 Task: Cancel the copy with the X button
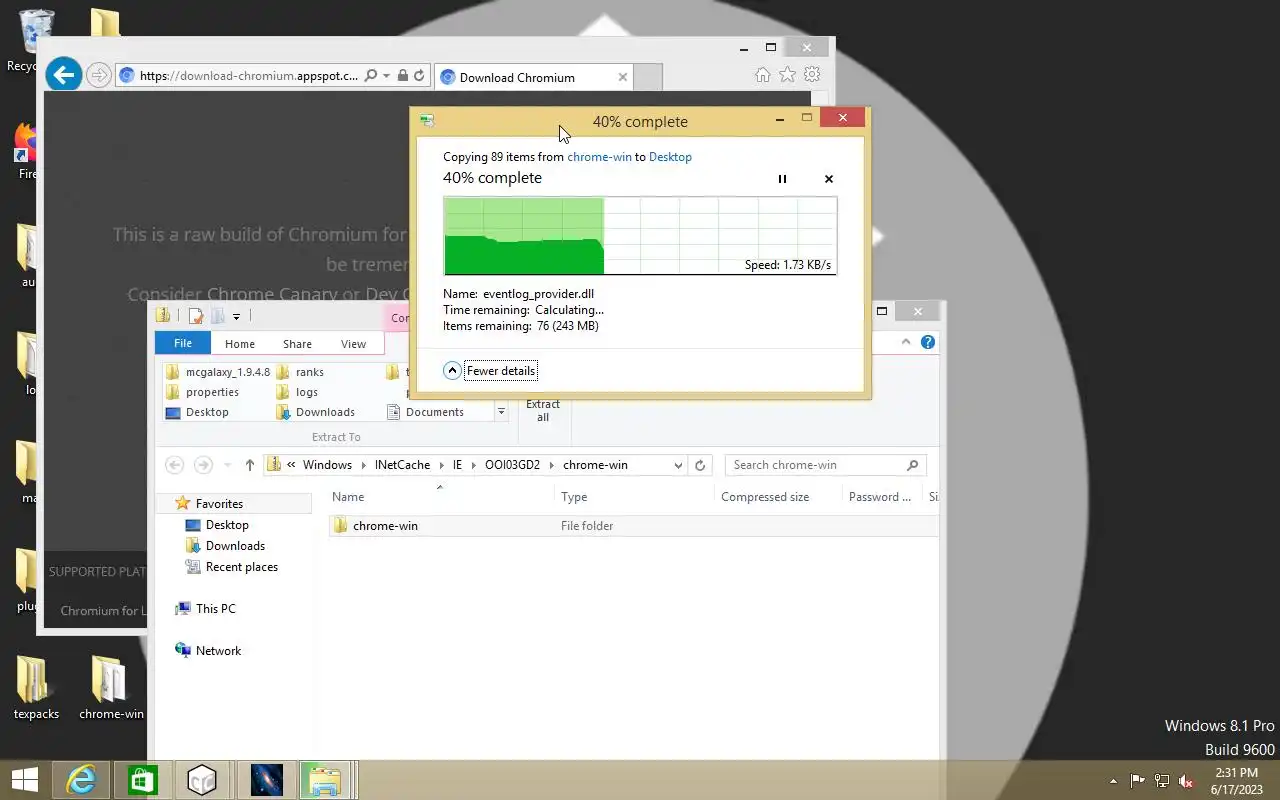(x=828, y=179)
